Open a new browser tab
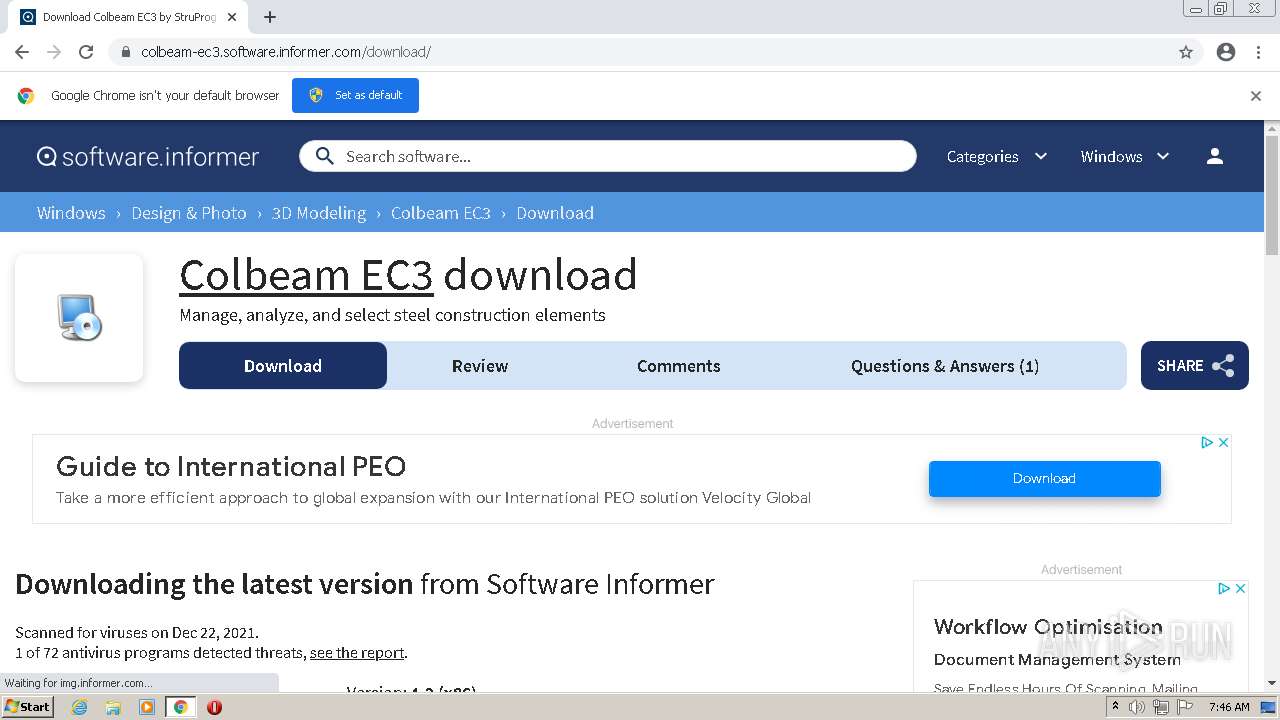The width and height of the screenshot is (1280, 720). click(x=270, y=17)
